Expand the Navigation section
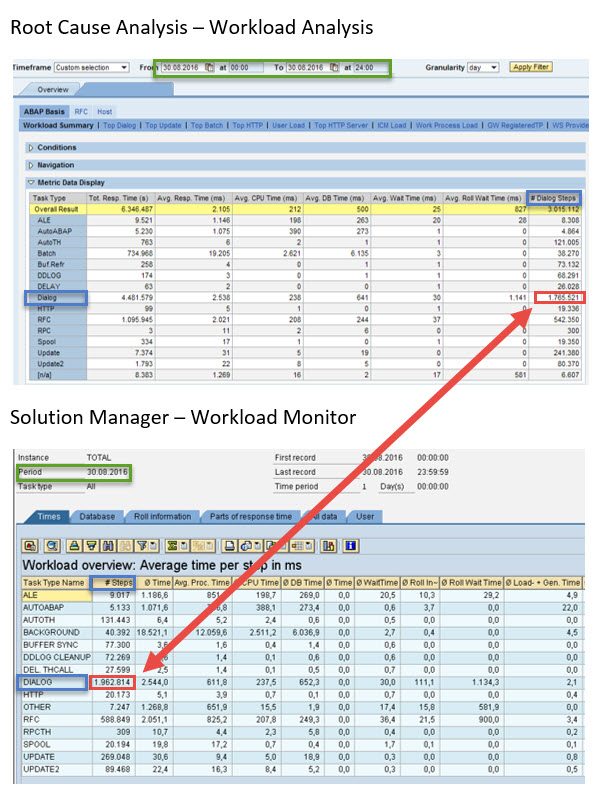Image resolution: width=612 pixels, height=799 pixels. click(x=31, y=165)
